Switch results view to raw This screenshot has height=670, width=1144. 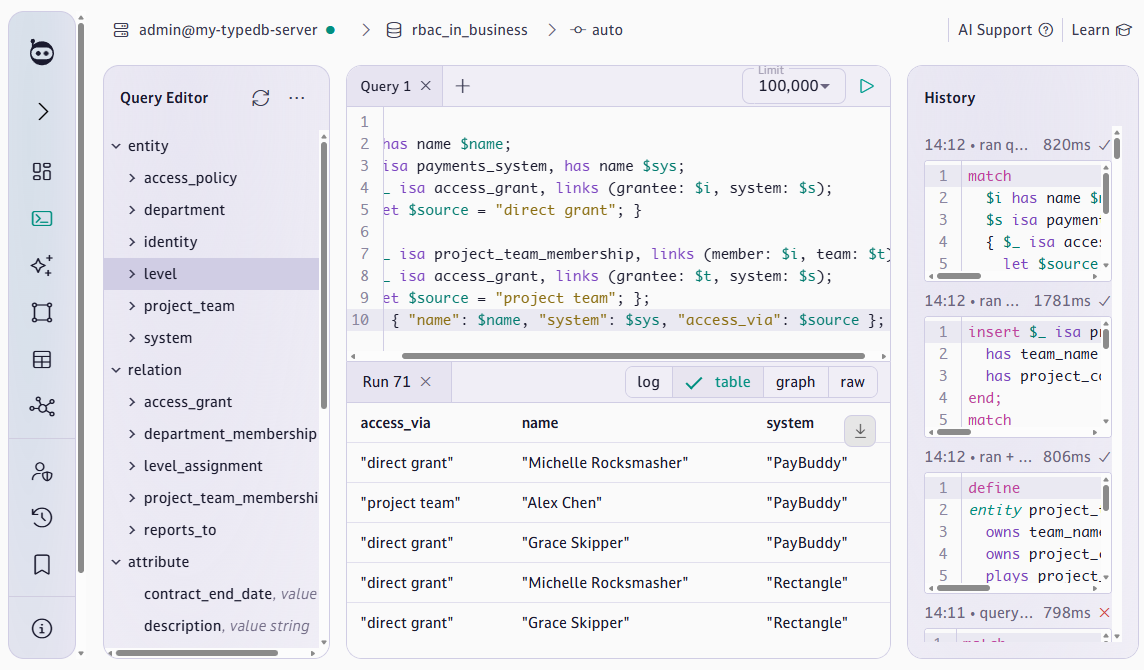point(852,382)
